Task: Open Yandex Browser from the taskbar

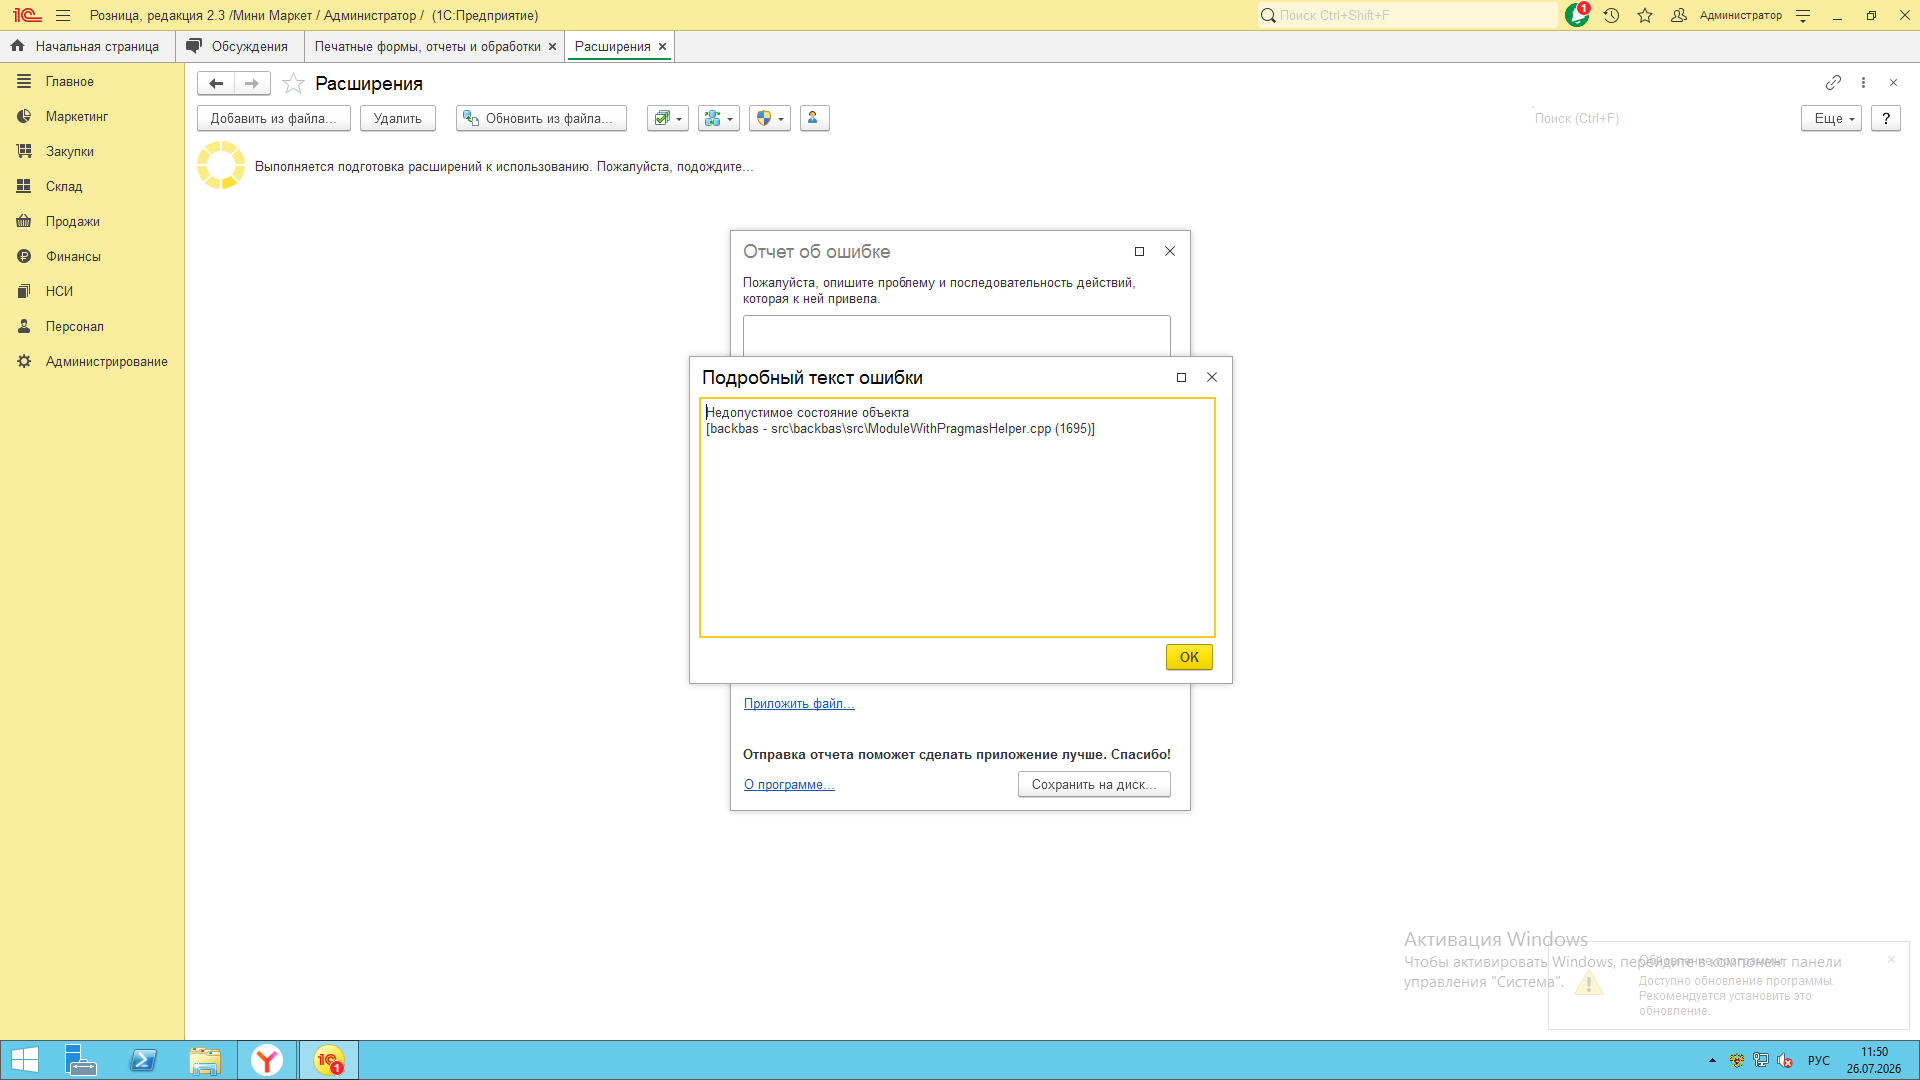Action: [267, 1060]
